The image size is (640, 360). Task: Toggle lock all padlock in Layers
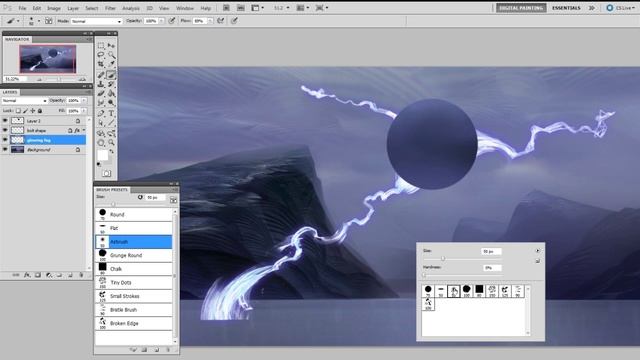pyautogui.click(x=40, y=111)
